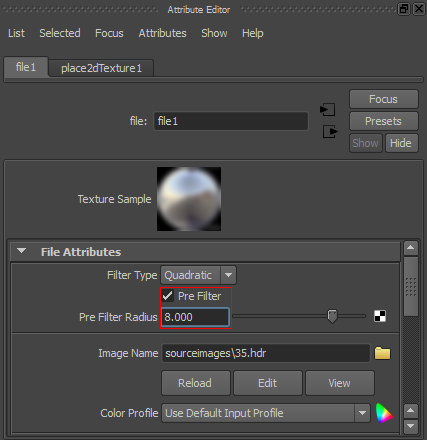Click the output connection arrow icon

coord(330,131)
